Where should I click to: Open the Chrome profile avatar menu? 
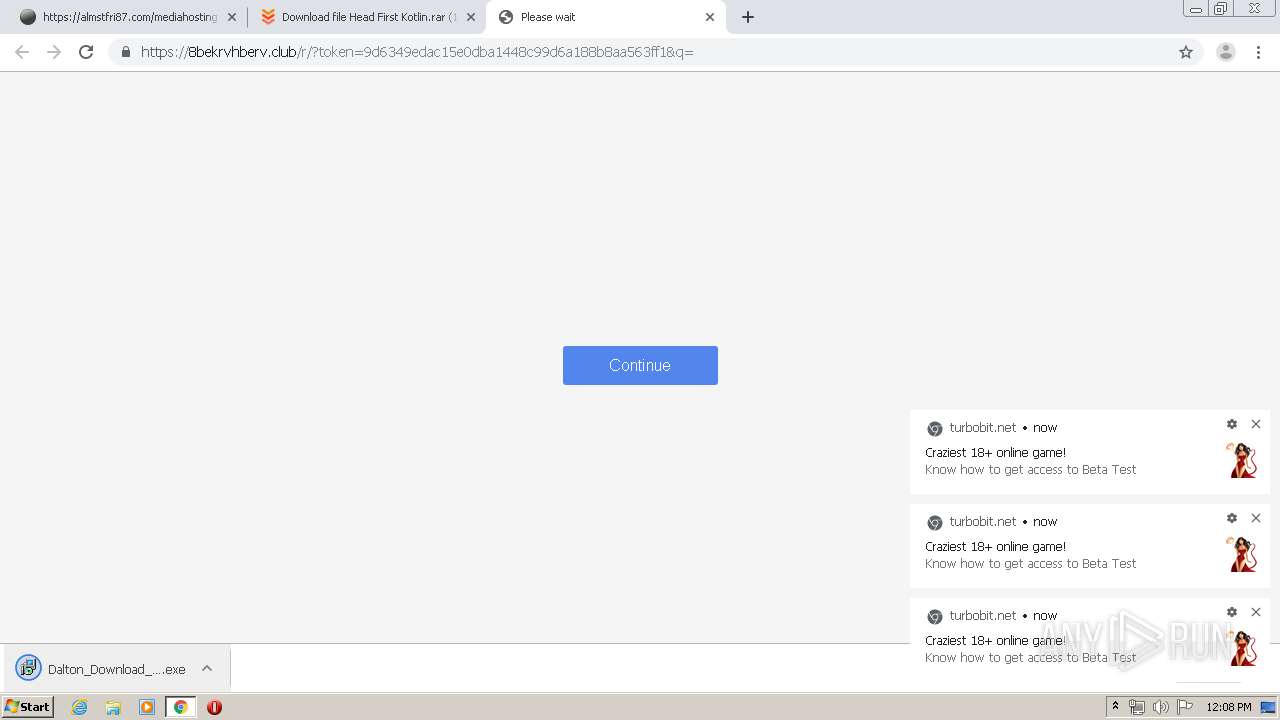click(1226, 52)
